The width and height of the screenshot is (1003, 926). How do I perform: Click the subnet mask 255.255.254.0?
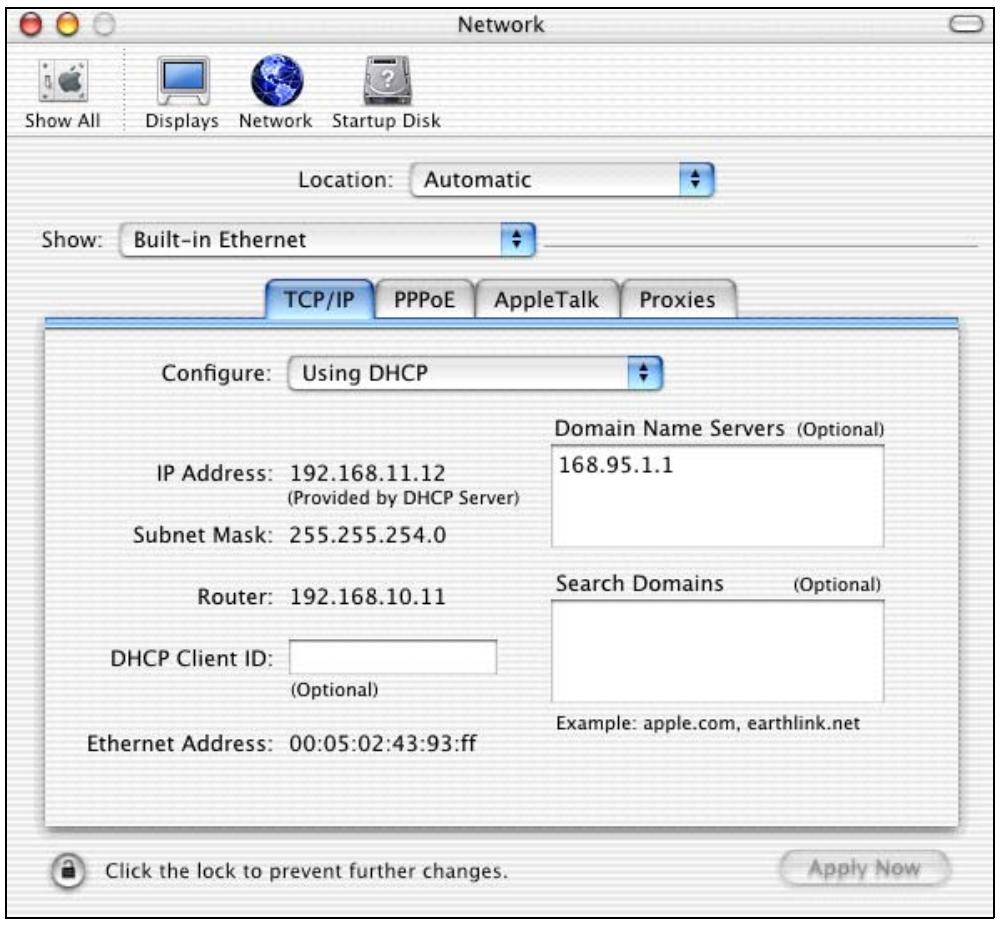(x=368, y=535)
